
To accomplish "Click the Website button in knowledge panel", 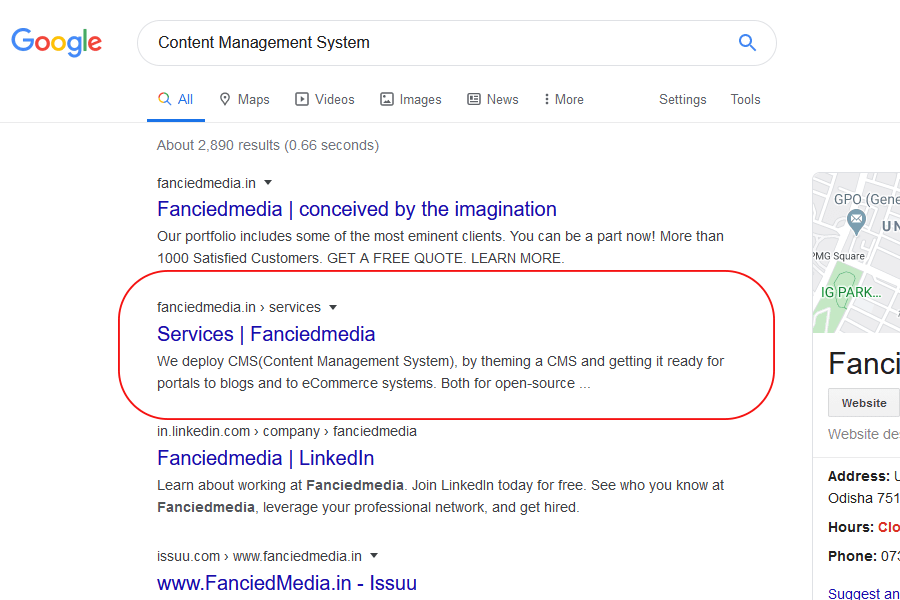I will coord(863,402).
